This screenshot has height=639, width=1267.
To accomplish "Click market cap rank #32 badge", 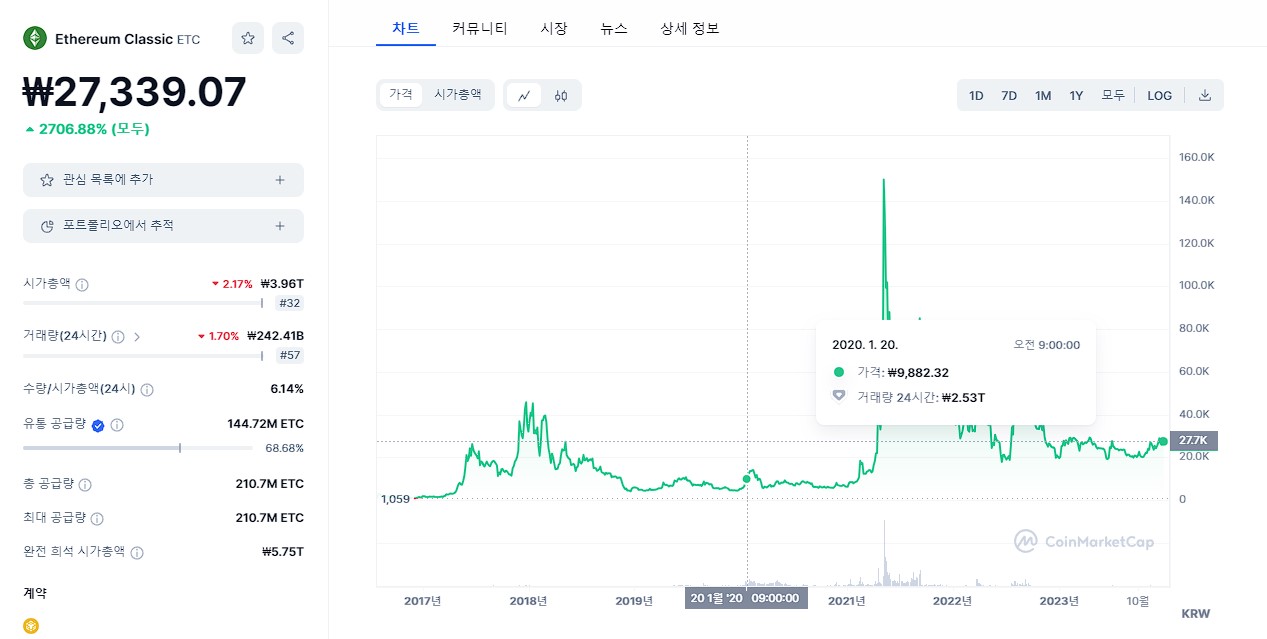I will click(289, 303).
